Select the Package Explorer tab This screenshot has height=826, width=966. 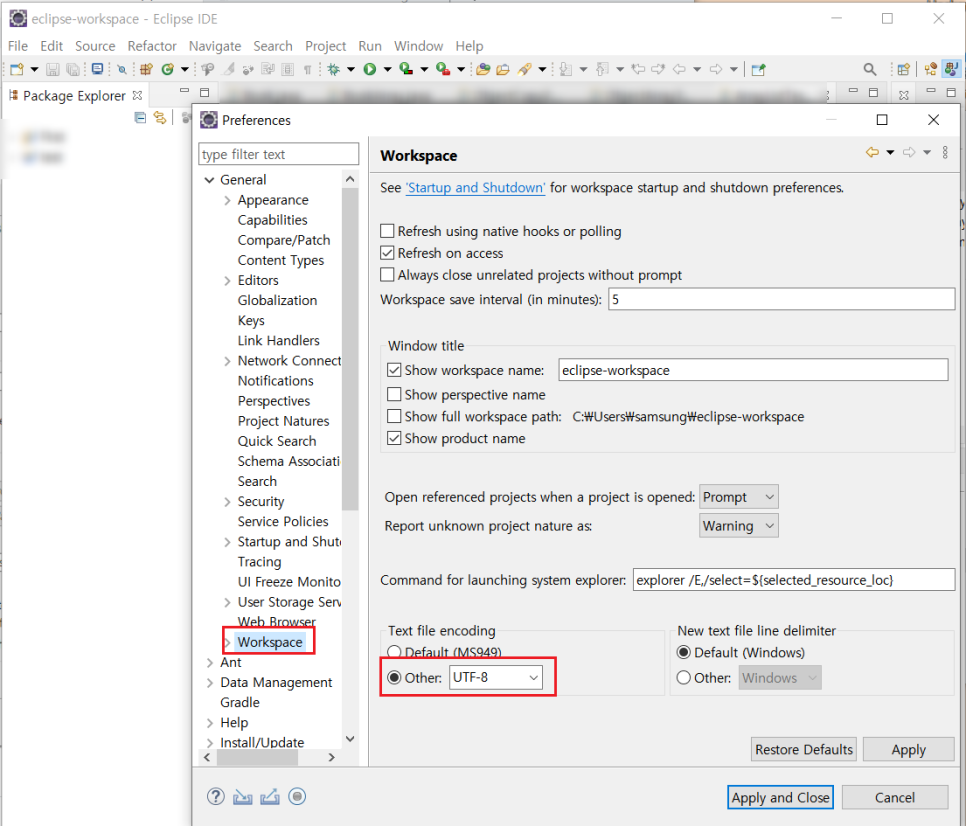[x=73, y=95]
